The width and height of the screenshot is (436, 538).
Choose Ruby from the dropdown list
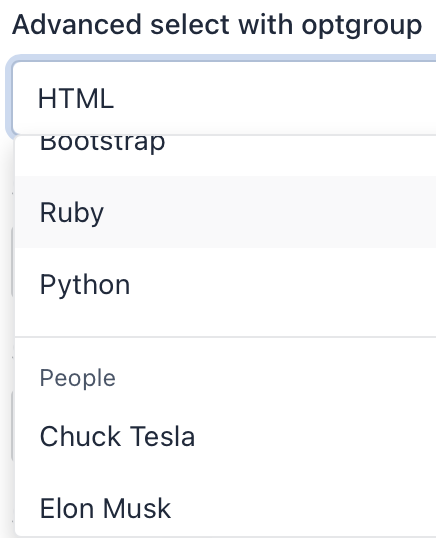(x=226, y=212)
